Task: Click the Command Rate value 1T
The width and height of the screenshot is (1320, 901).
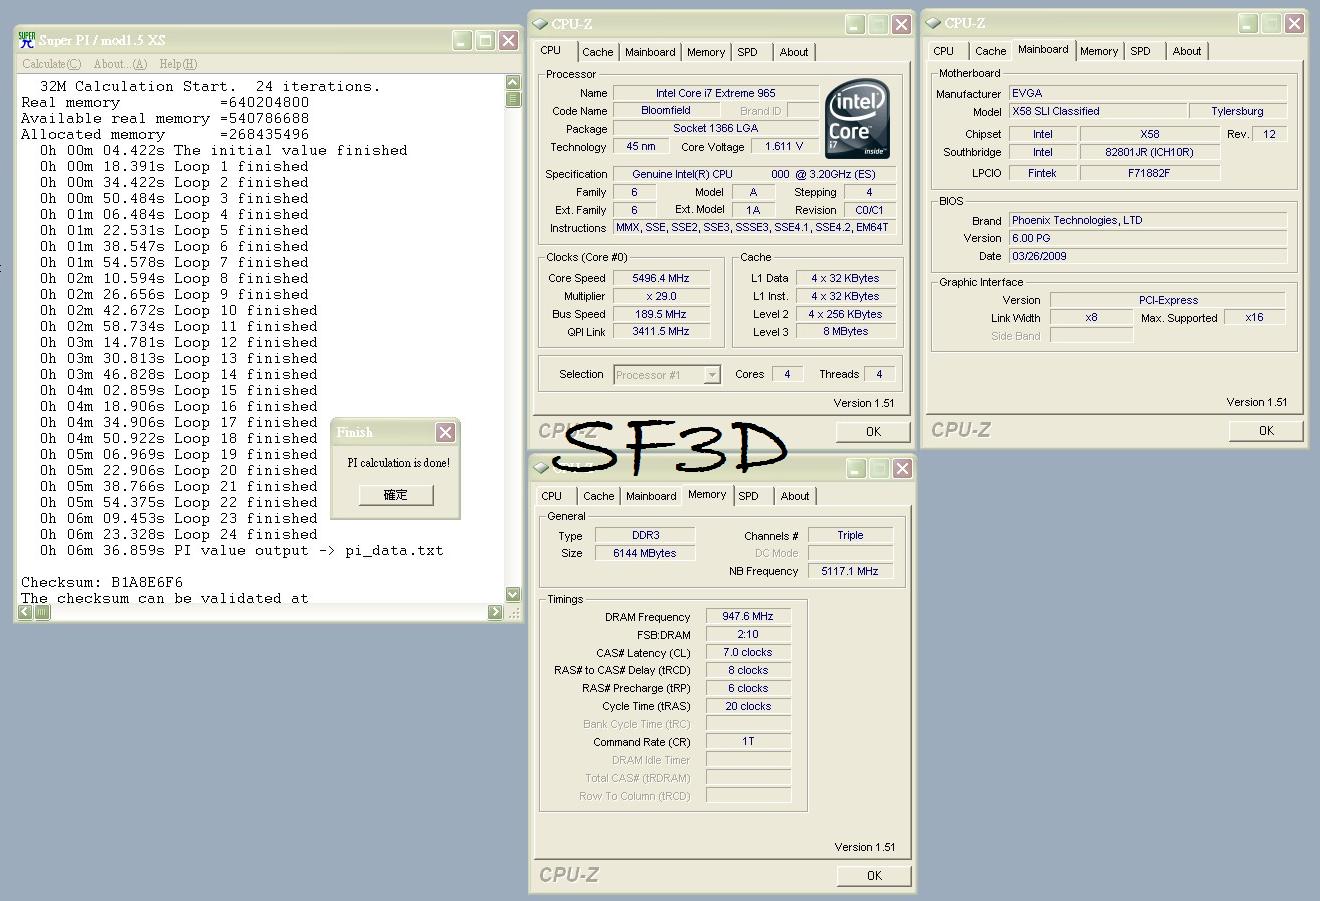Action: 748,741
